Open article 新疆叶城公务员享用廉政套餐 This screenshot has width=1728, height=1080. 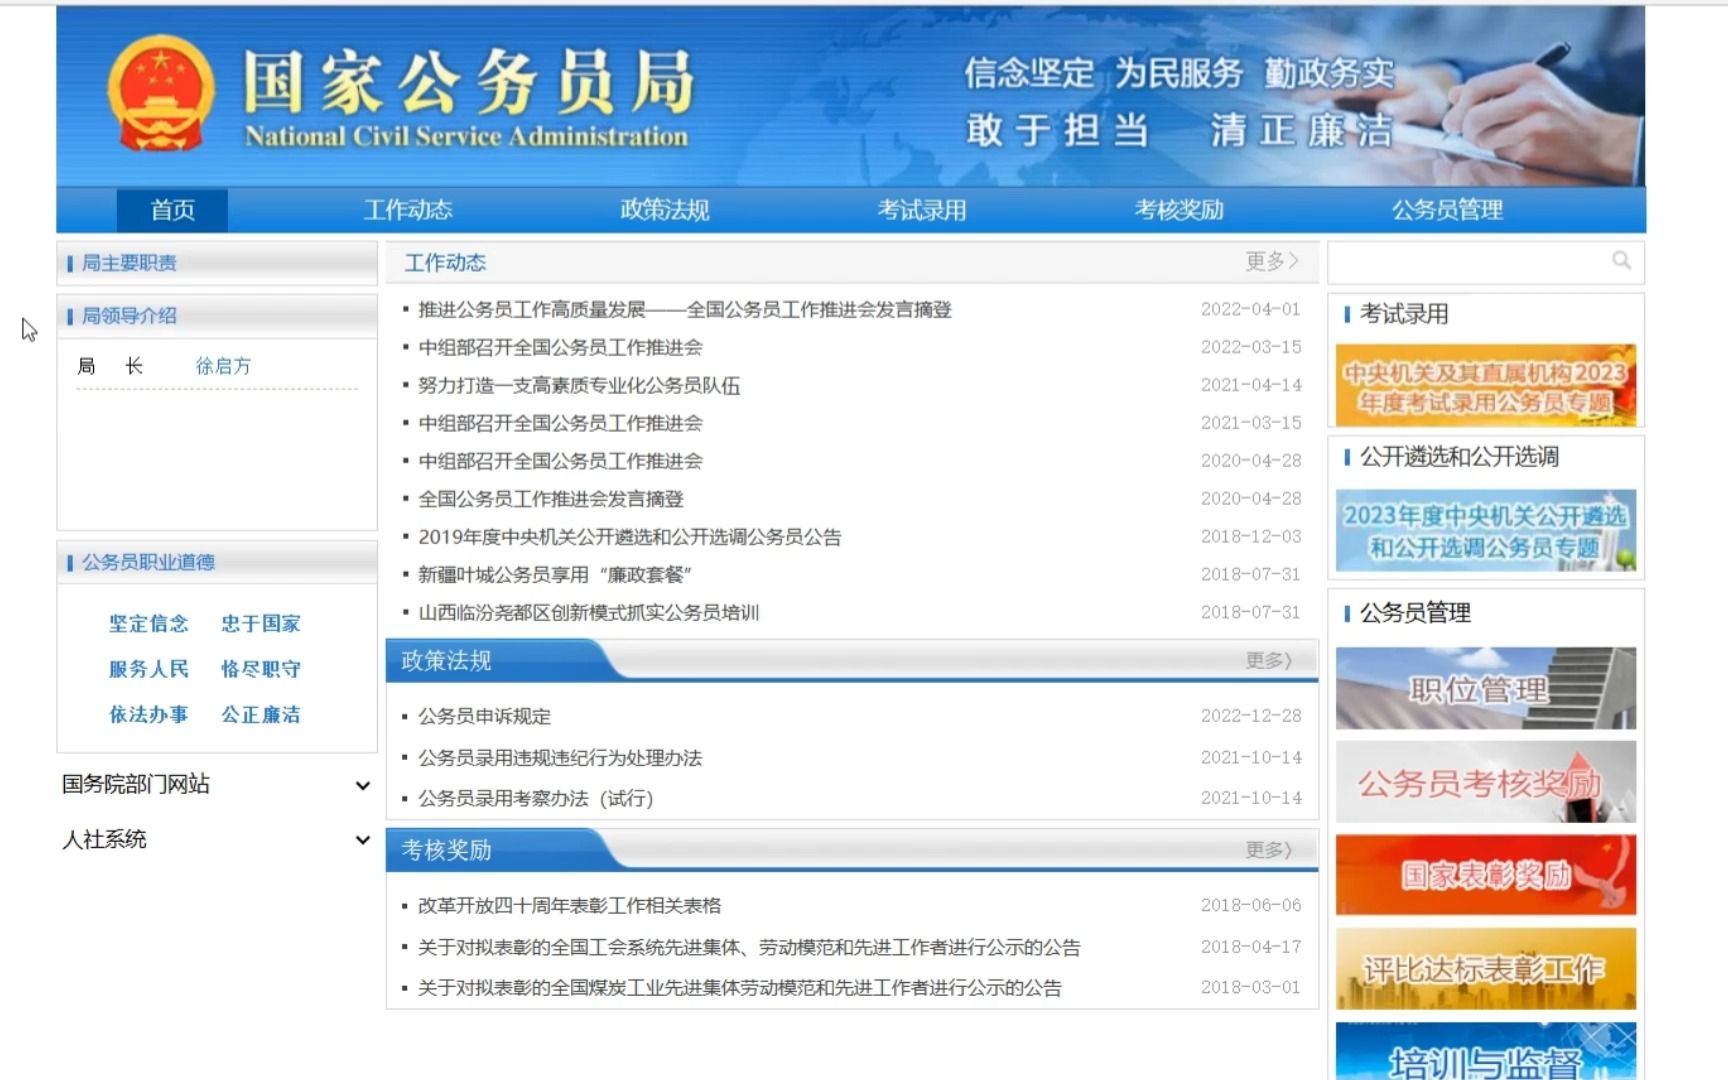555,575
